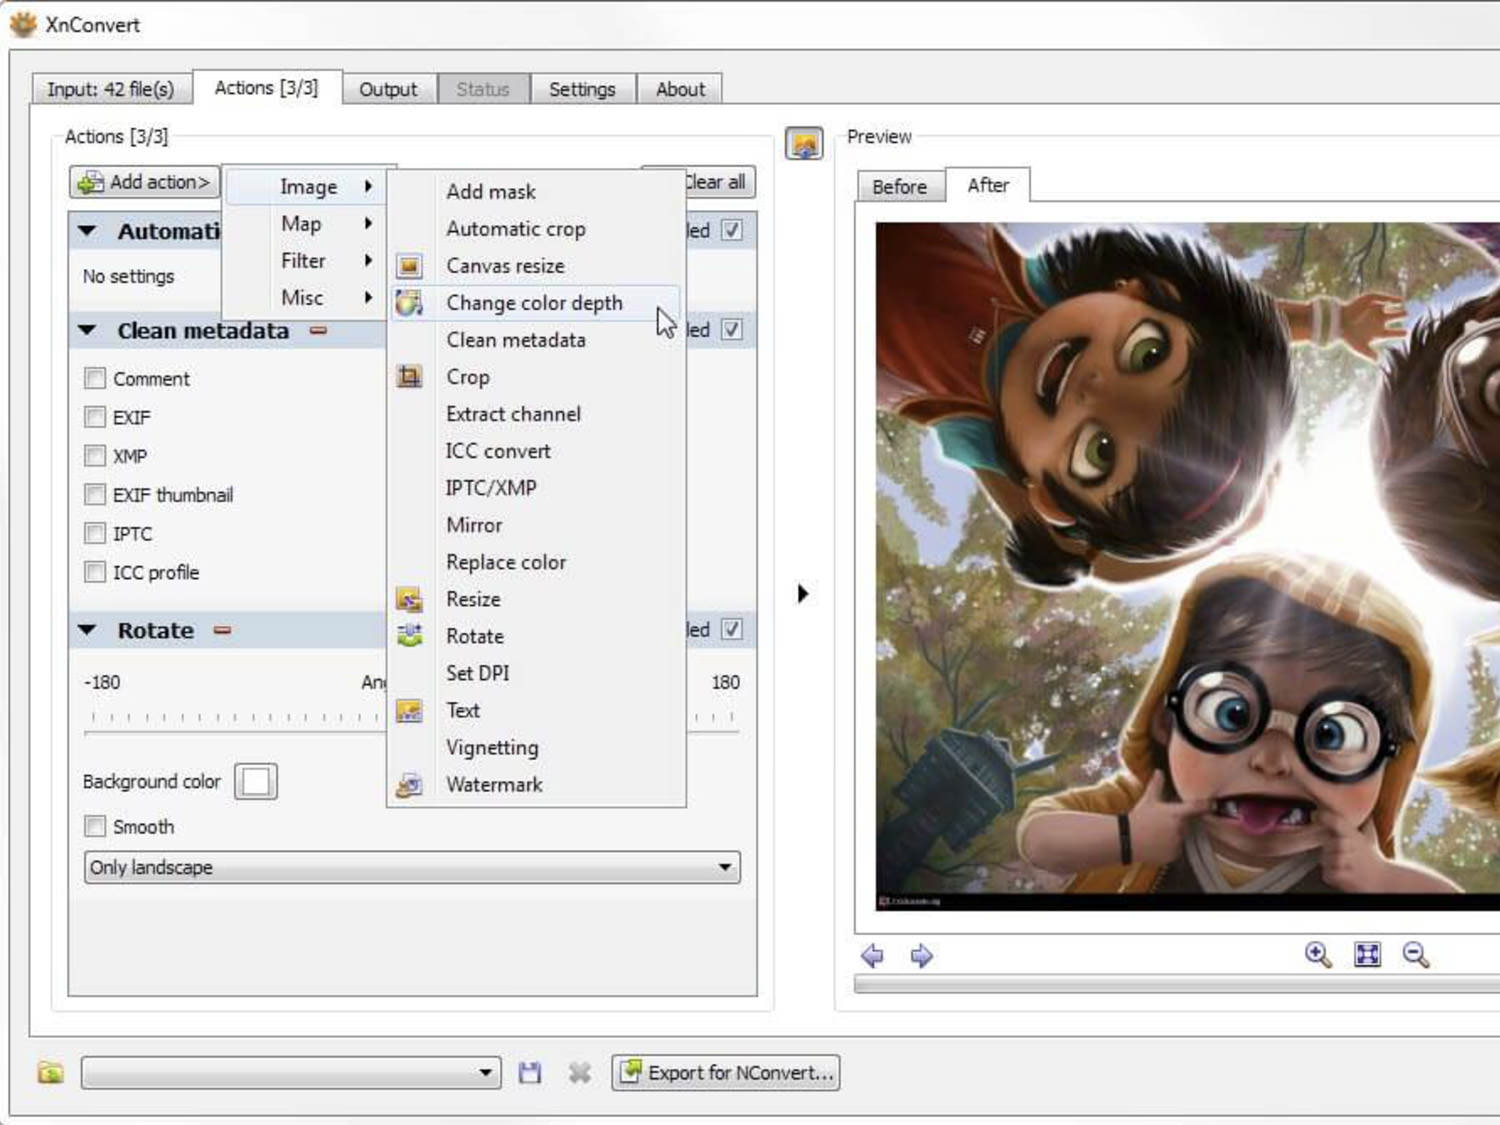Image resolution: width=1500 pixels, height=1125 pixels.
Task: Toggle the Automatic crop action Enabled checkbox
Action: 732,230
